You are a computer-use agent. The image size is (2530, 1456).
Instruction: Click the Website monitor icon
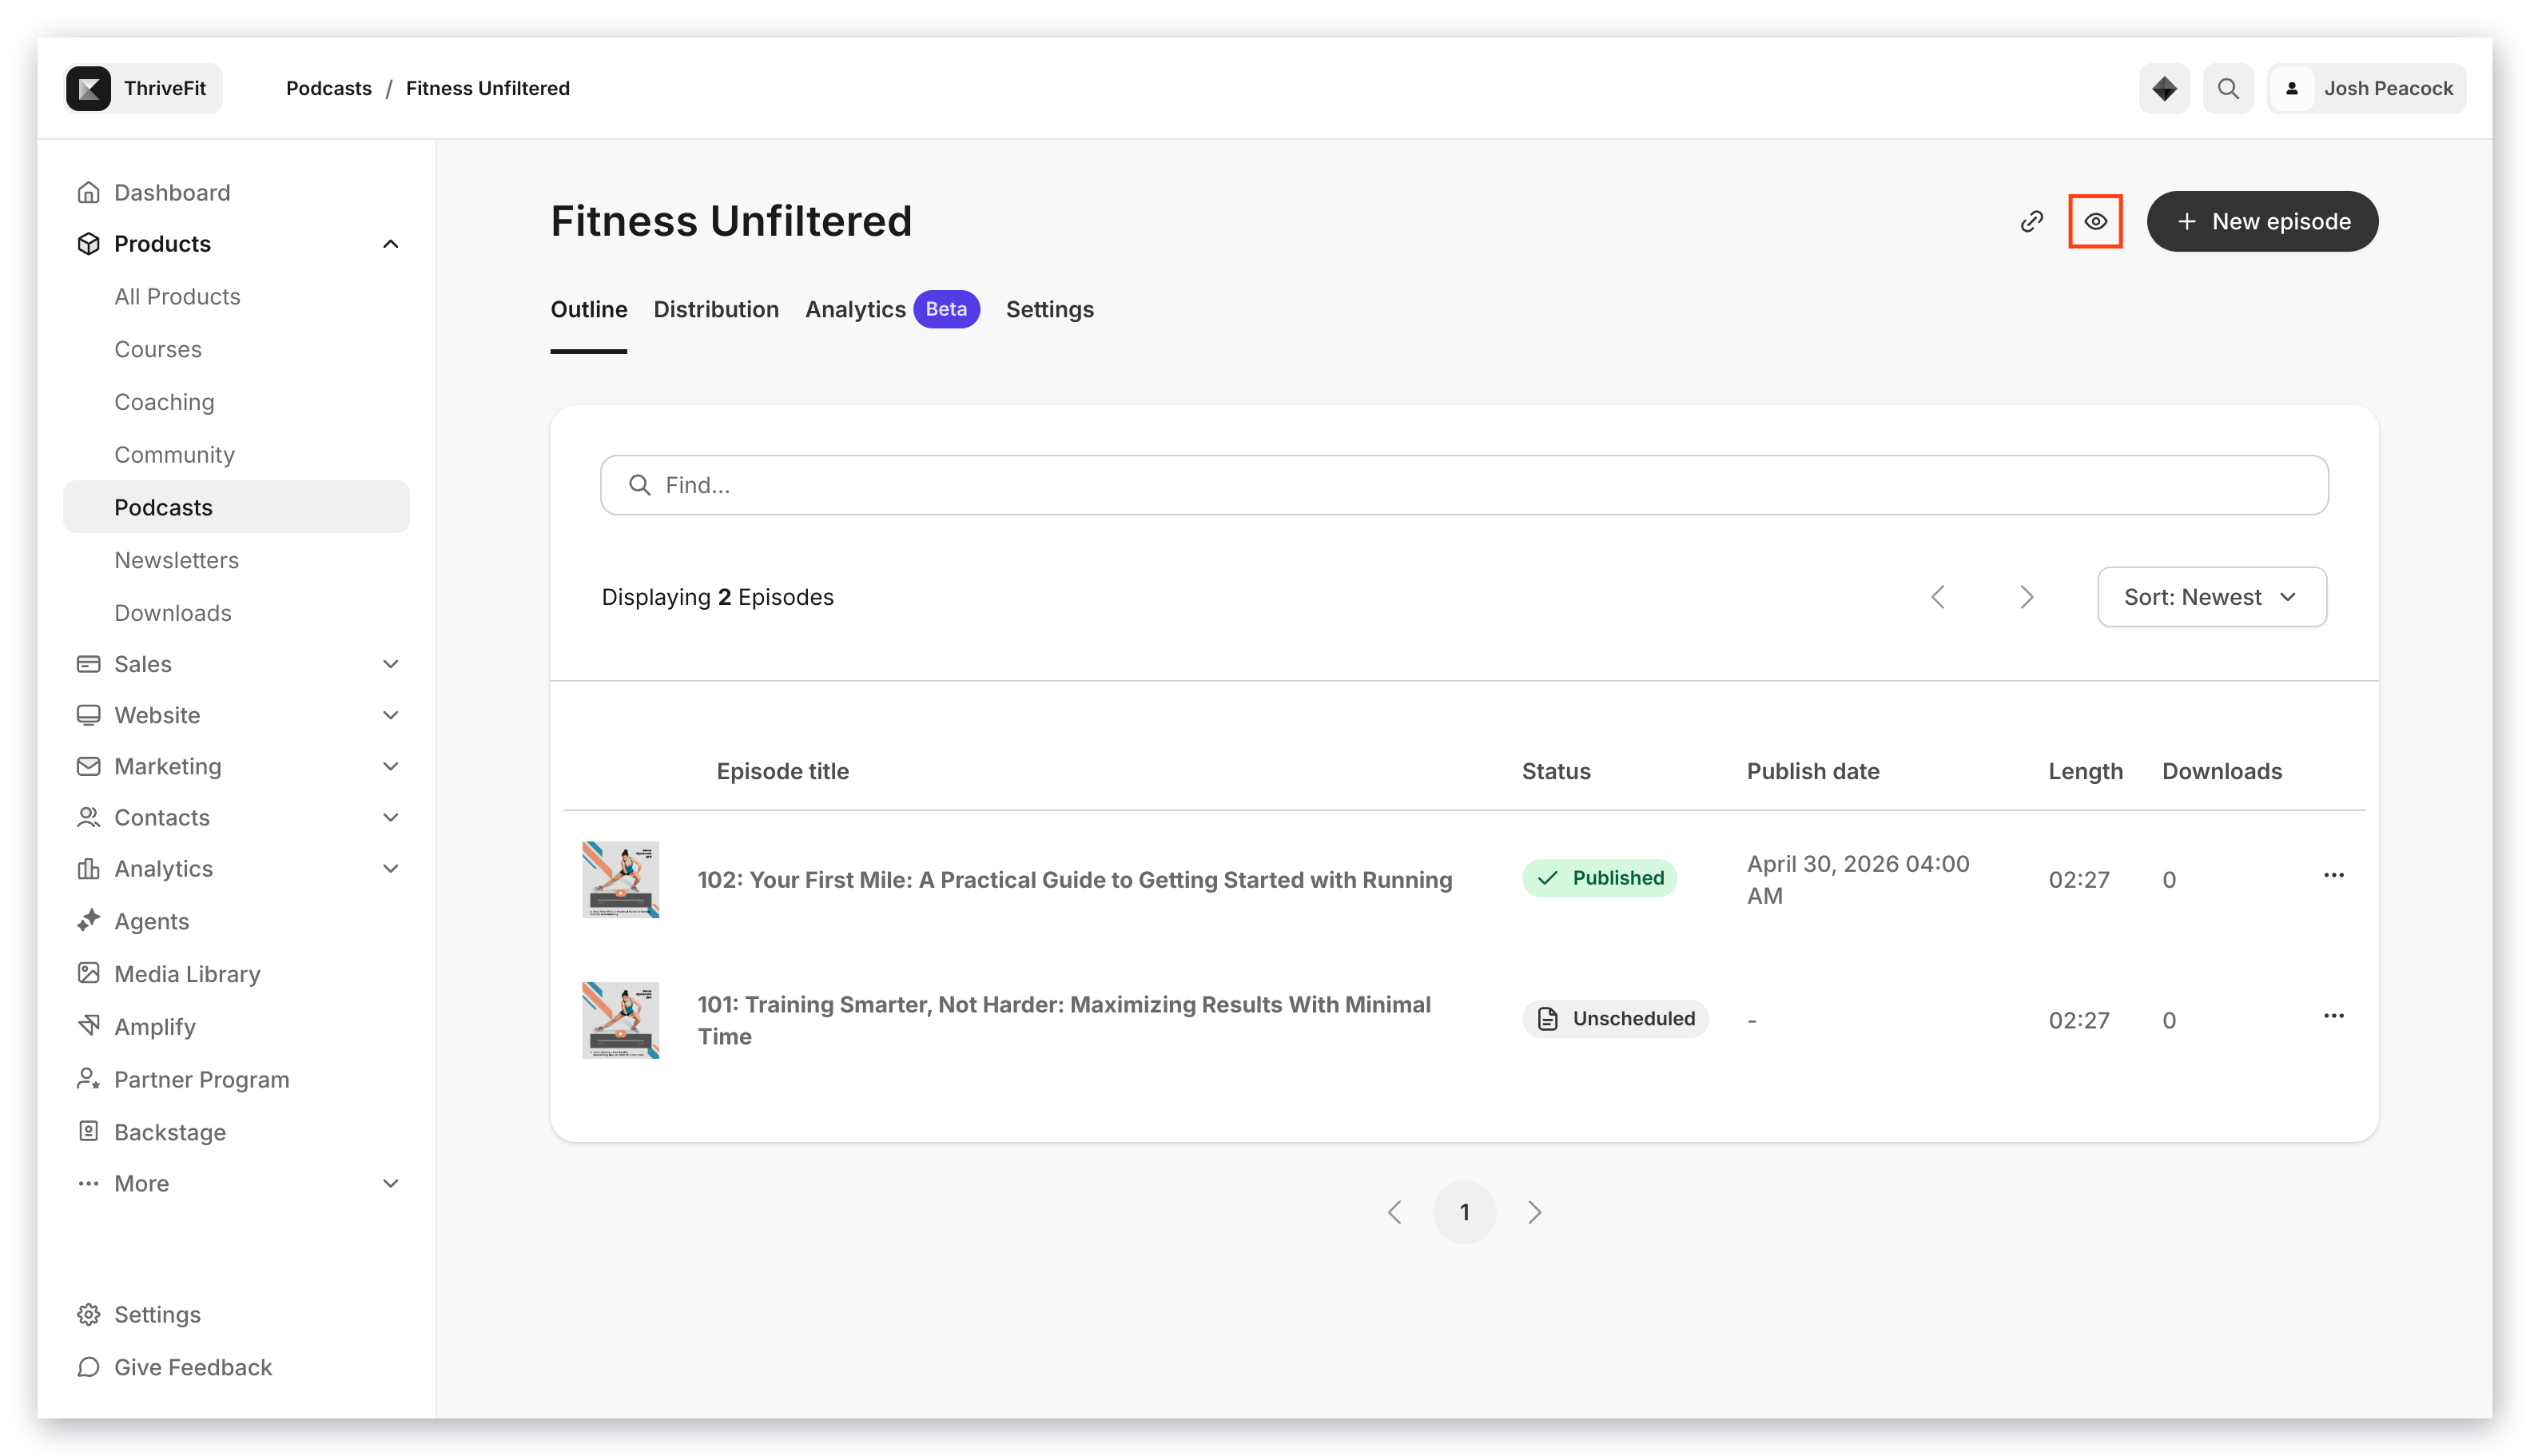point(88,715)
